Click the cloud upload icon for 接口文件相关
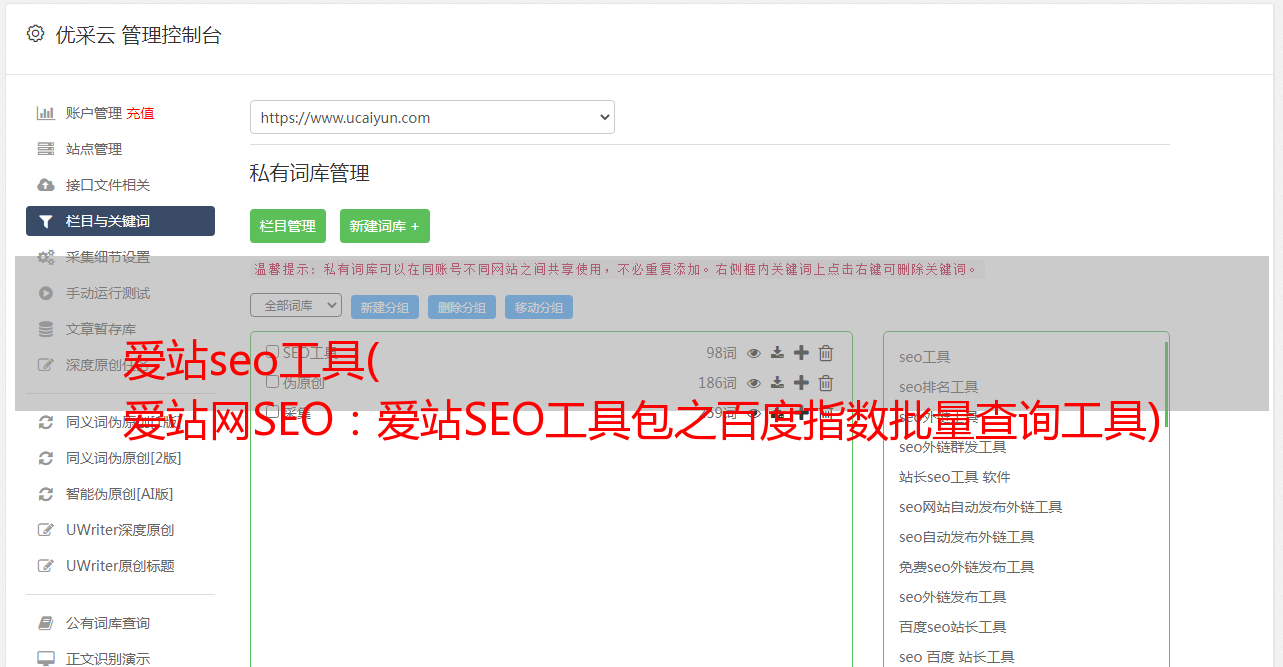Viewport: 1283px width, 667px height. [45, 185]
